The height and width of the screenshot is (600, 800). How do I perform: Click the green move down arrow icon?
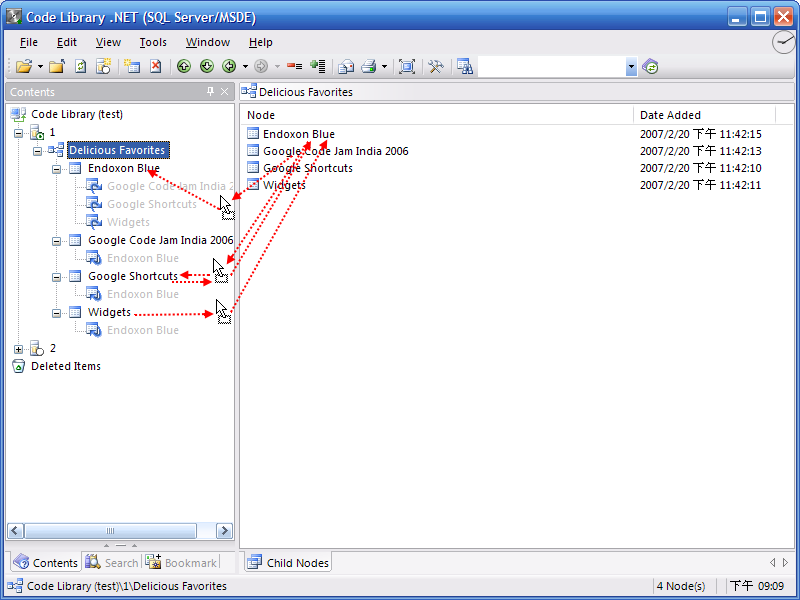207,66
